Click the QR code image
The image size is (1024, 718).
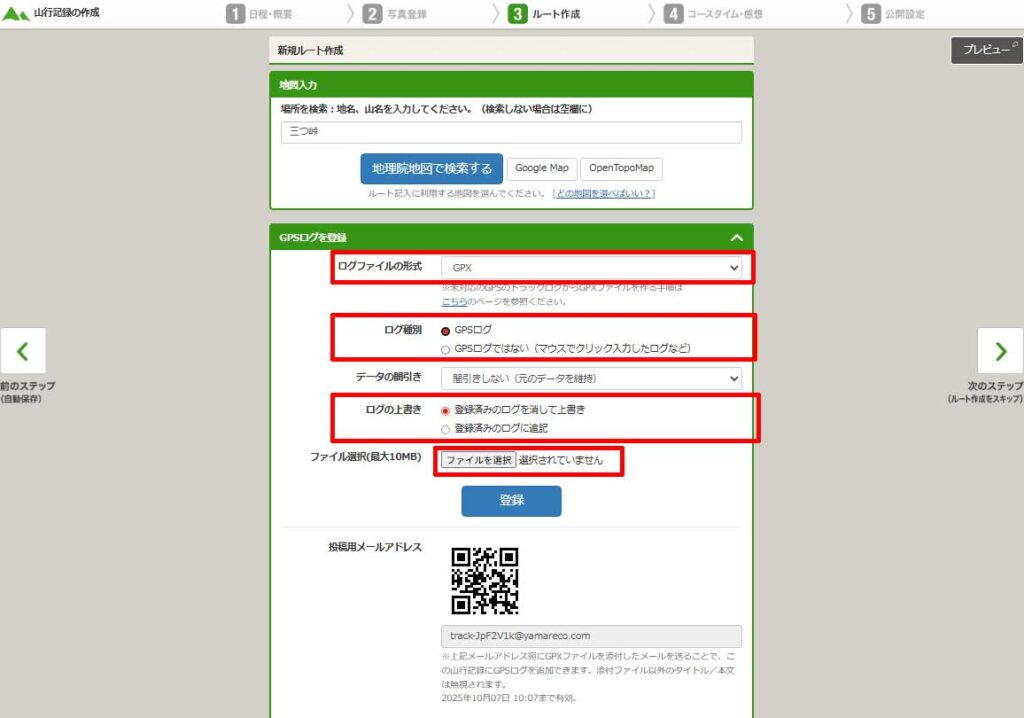(x=484, y=580)
